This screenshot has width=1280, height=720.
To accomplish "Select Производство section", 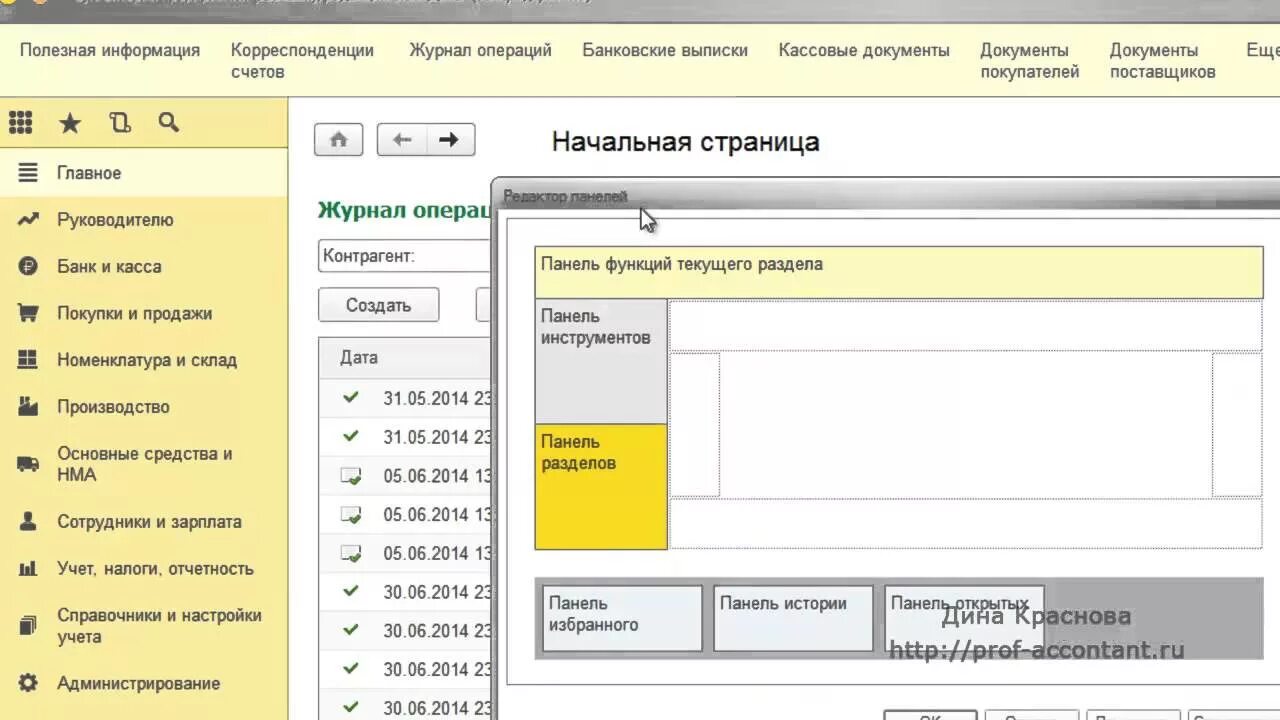I will tap(144, 407).
